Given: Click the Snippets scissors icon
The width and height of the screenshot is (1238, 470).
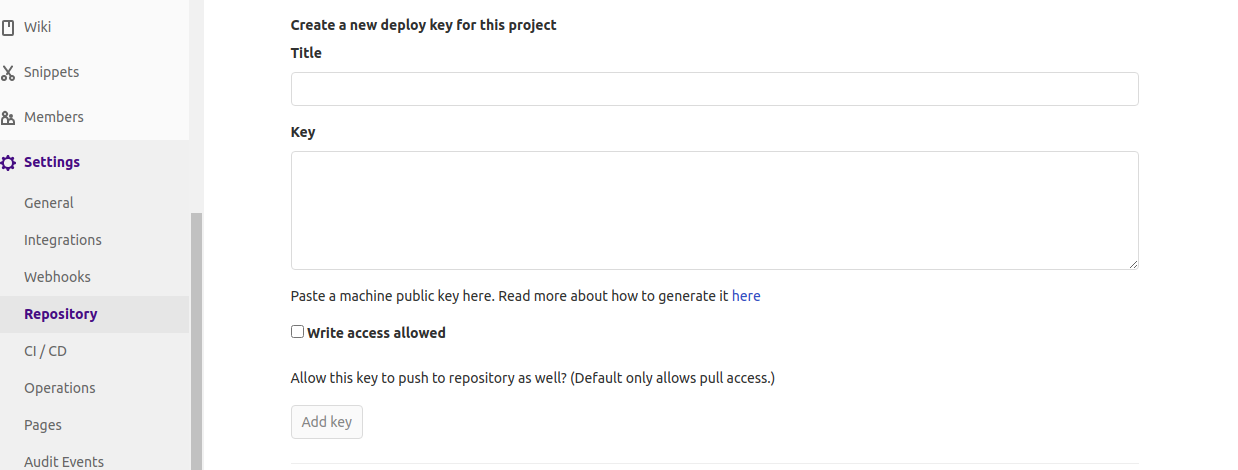Looking at the screenshot, I should [8, 72].
